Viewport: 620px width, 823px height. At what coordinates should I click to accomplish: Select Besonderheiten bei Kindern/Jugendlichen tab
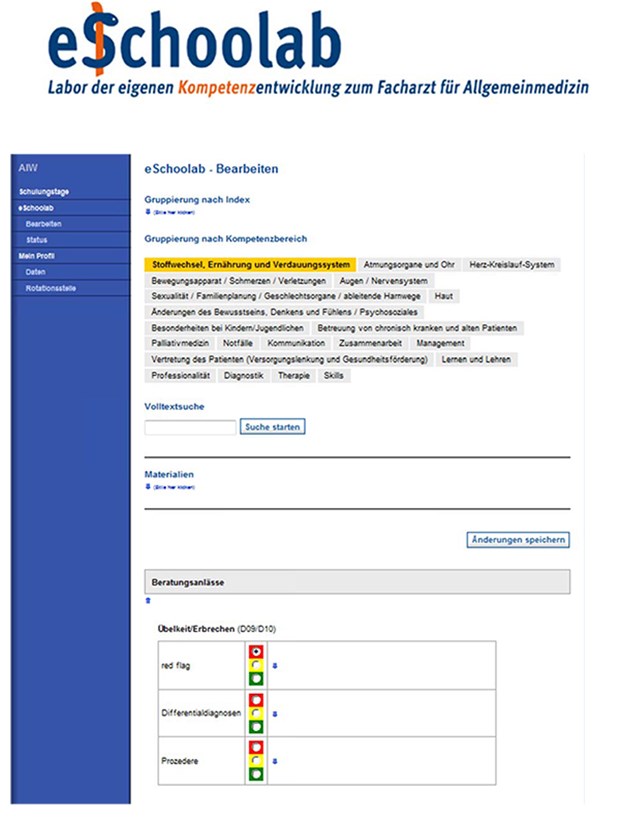[x=227, y=328]
